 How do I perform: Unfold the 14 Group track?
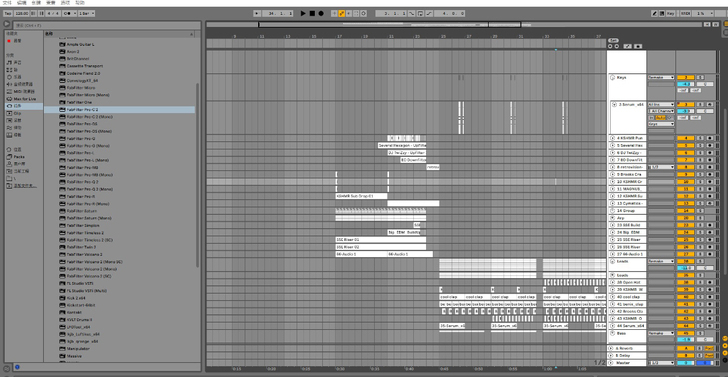coord(612,210)
